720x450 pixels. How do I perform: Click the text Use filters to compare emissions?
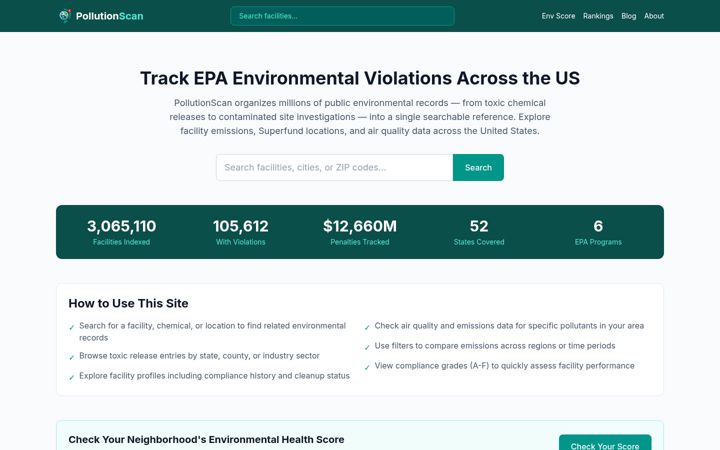pos(495,345)
